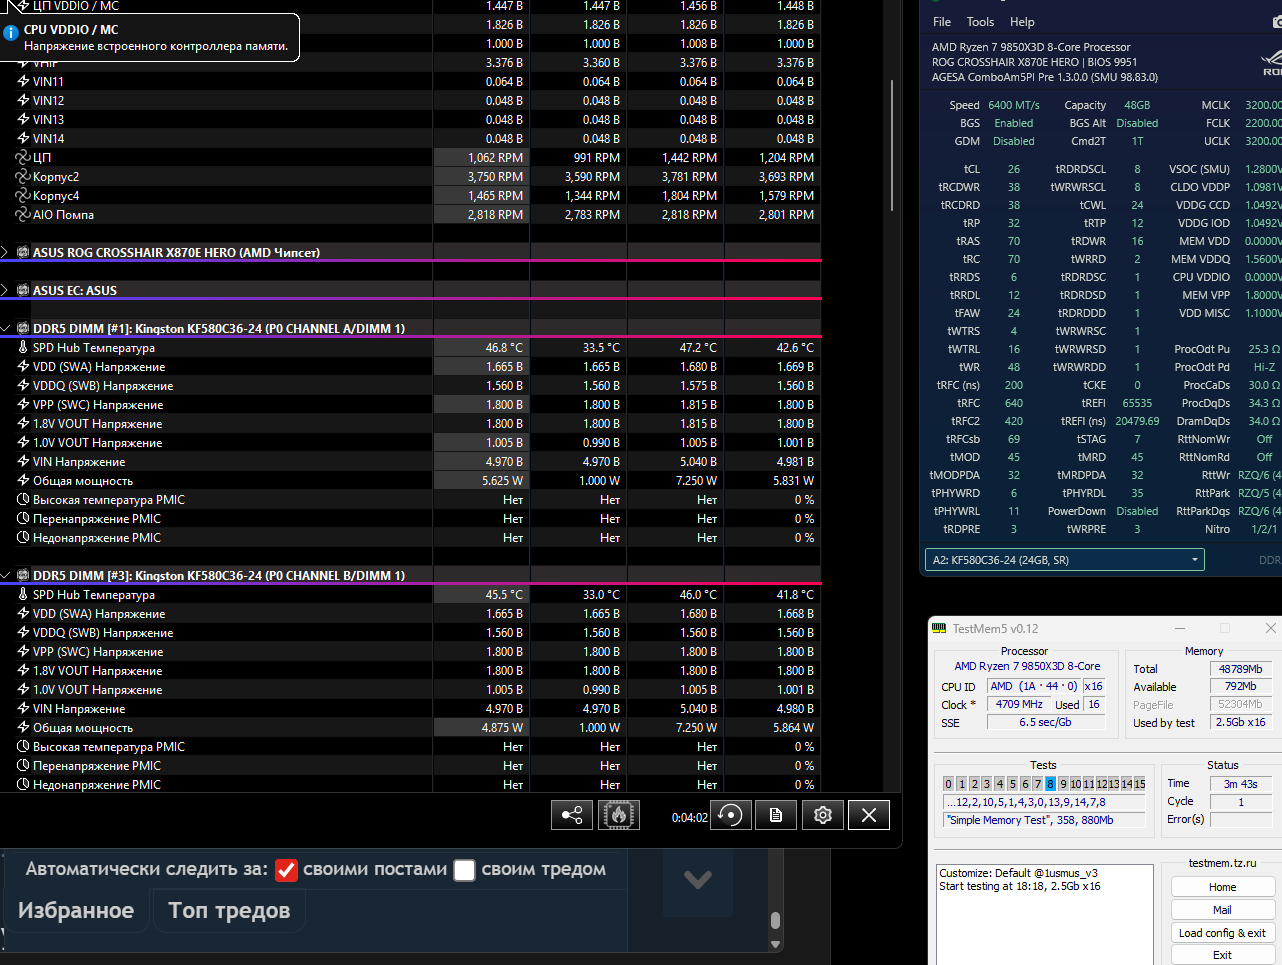The image size is (1282, 965).
Task: Open HWiNFO sensor settings gear
Action: (823, 815)
